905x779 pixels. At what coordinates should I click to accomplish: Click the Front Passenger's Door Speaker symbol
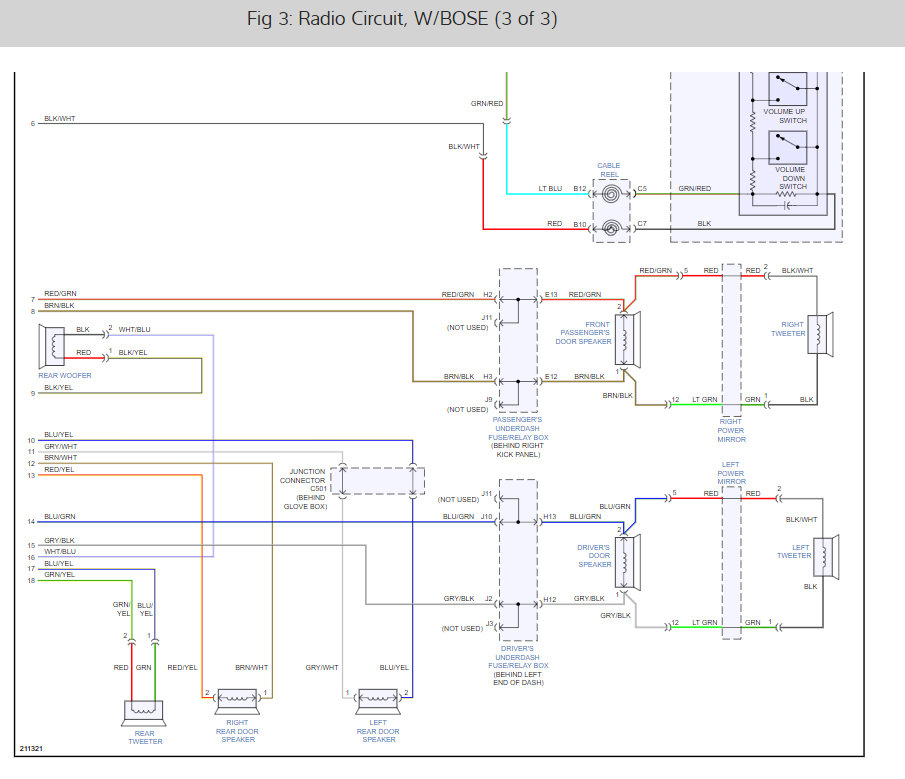pyautogui.click(x=628, y=340)
